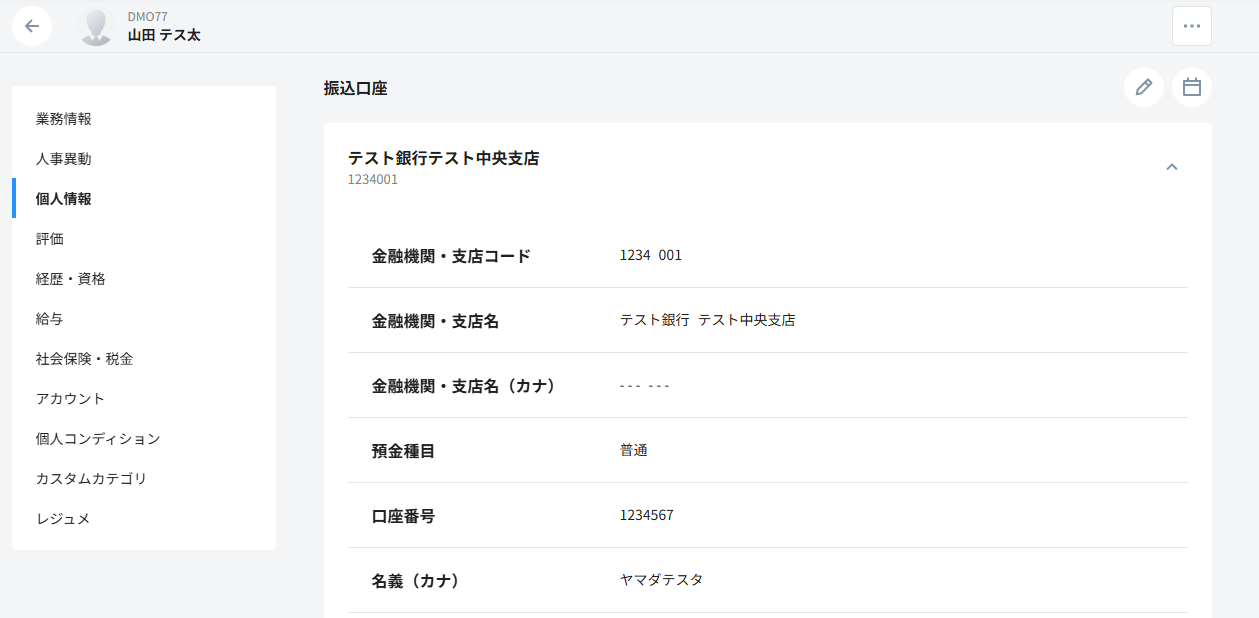The height and width of the screenshot is (618, 1259).
Task: Select 人事異動 in the sidebar
Action: [64, 159]
